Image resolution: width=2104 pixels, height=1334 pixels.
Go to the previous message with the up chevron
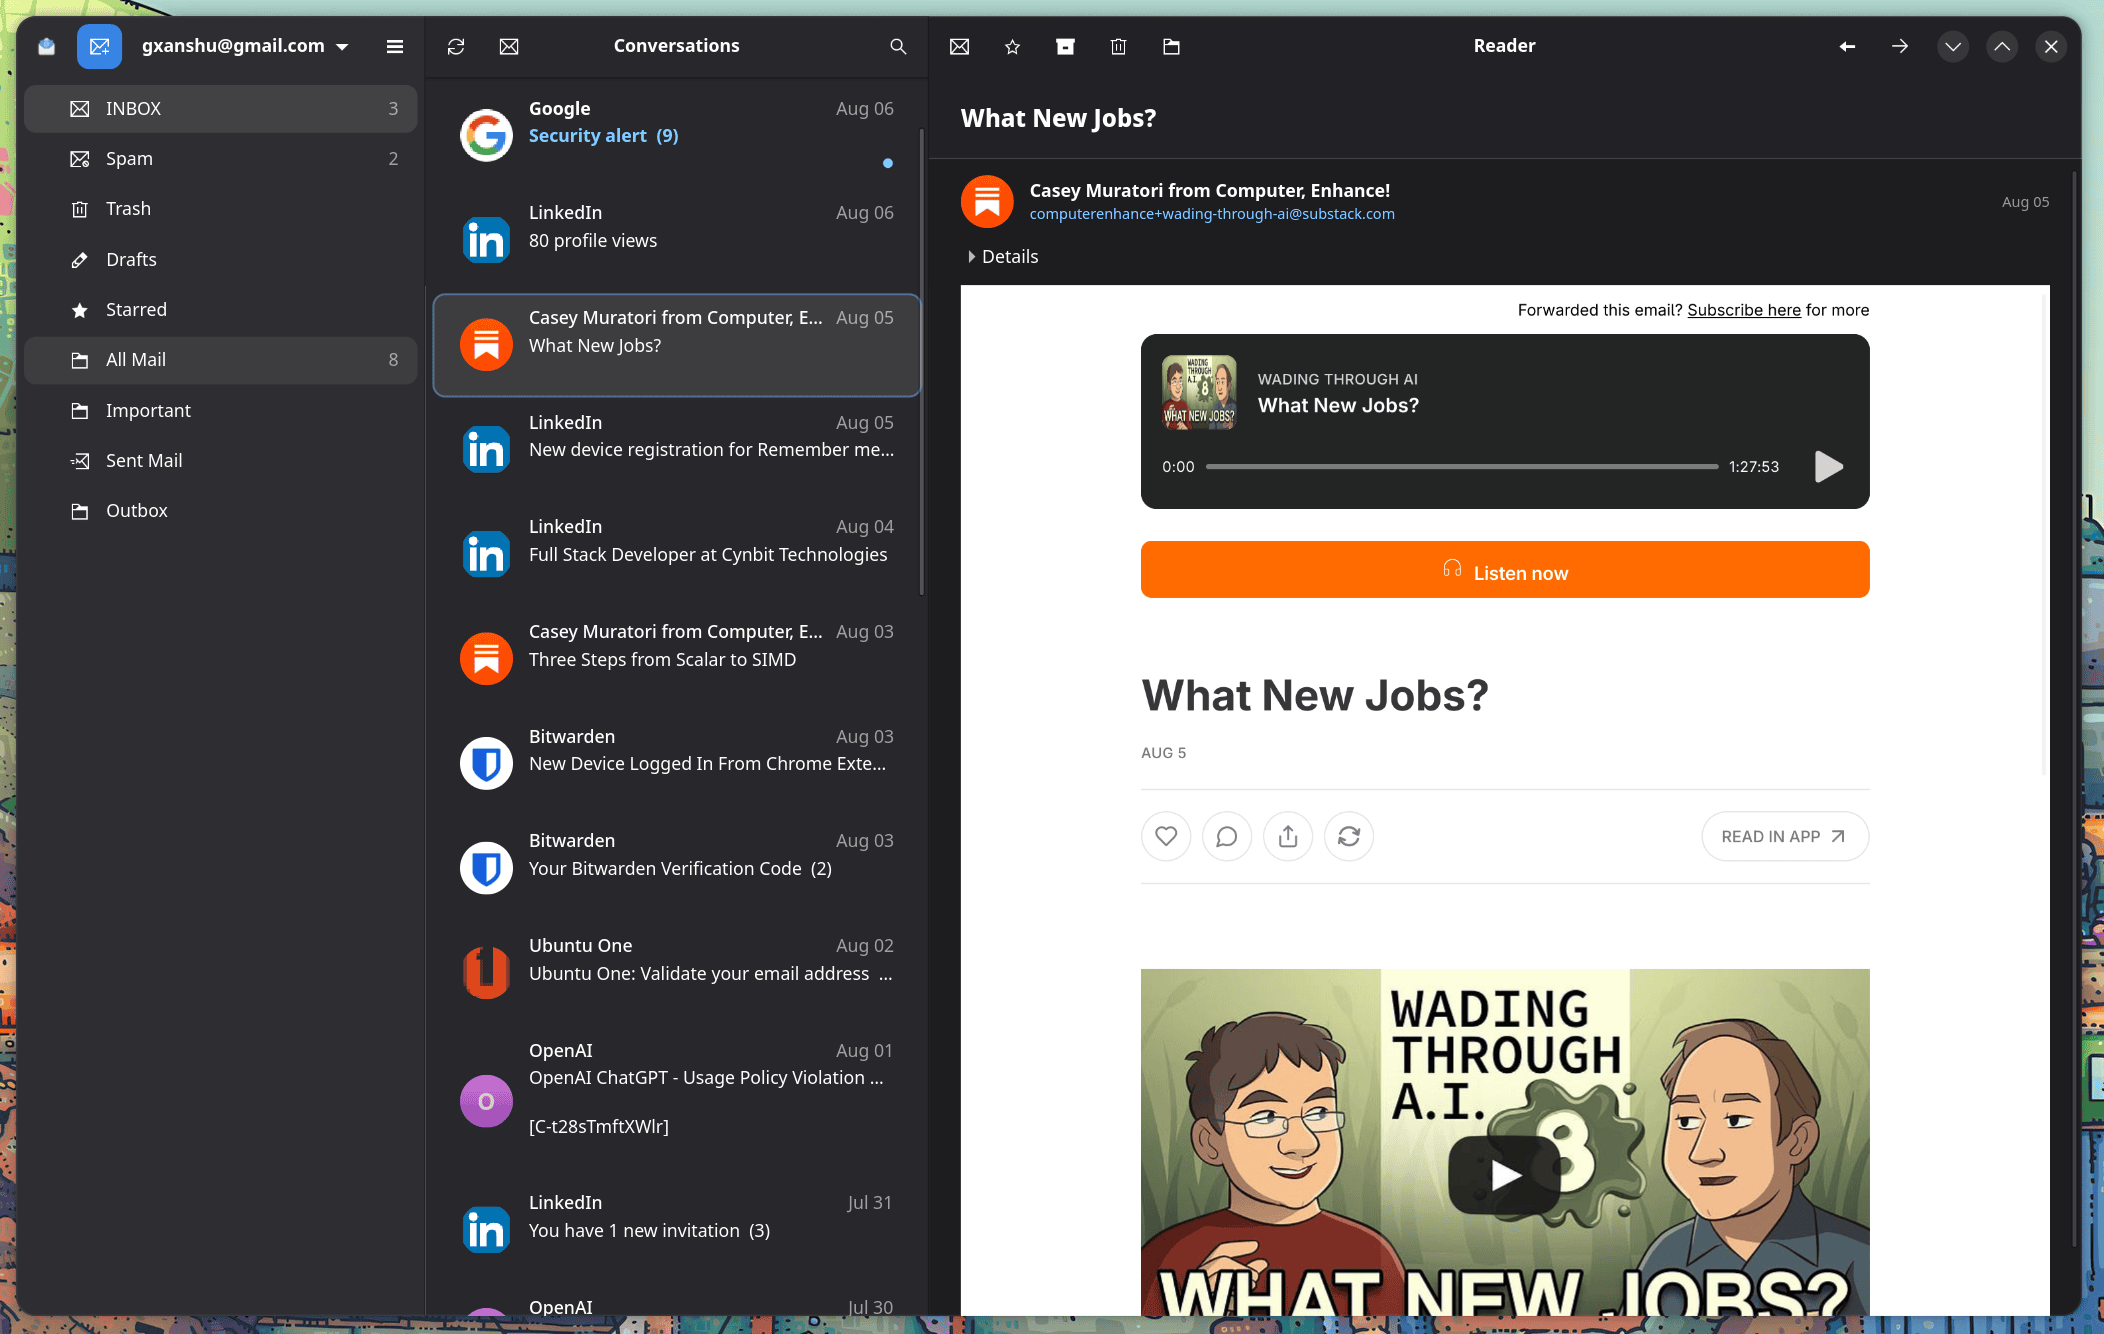(x=2002, y=46)
